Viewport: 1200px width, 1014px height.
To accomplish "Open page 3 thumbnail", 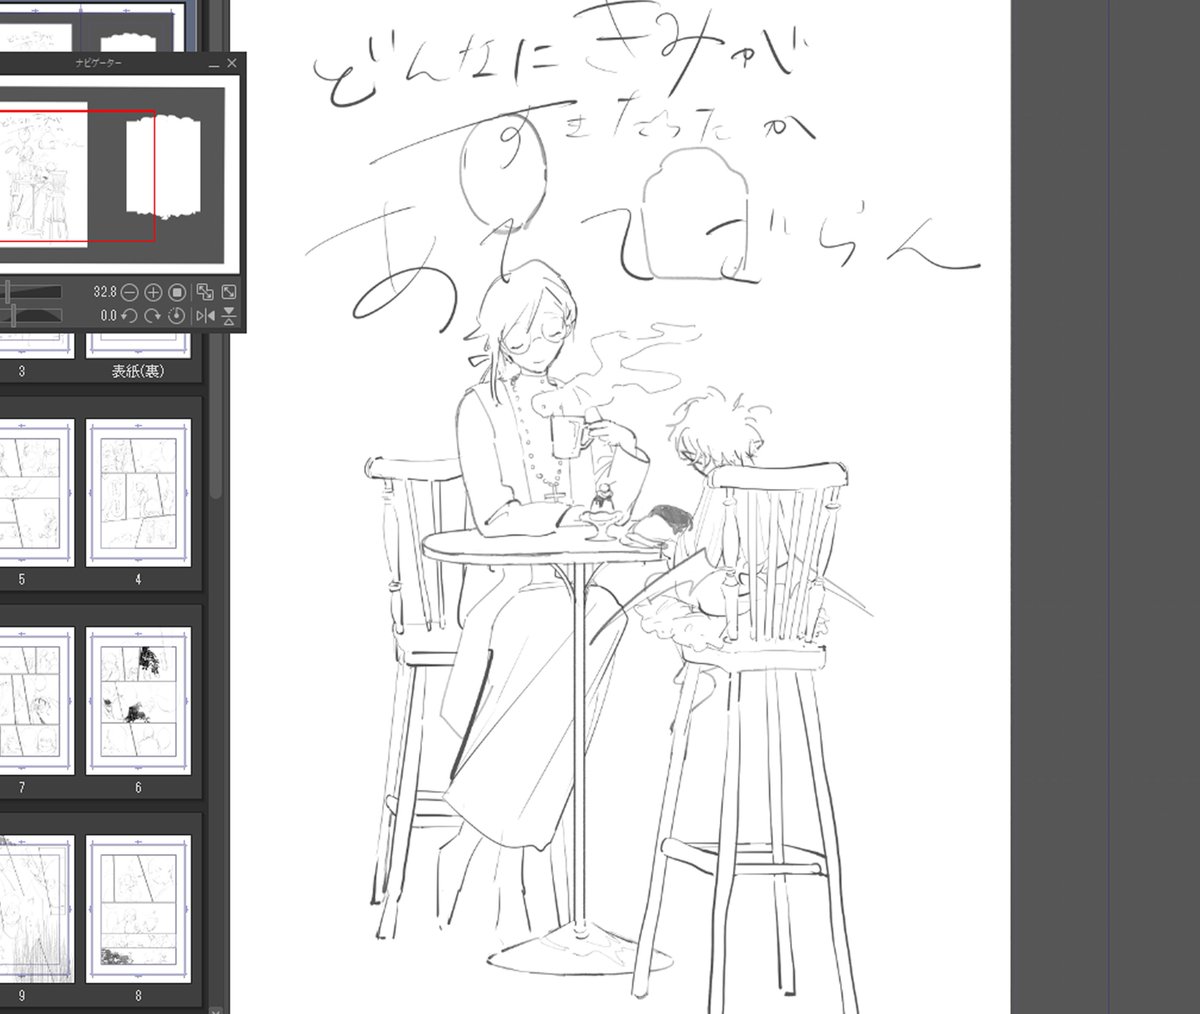I will click(37, 345).
